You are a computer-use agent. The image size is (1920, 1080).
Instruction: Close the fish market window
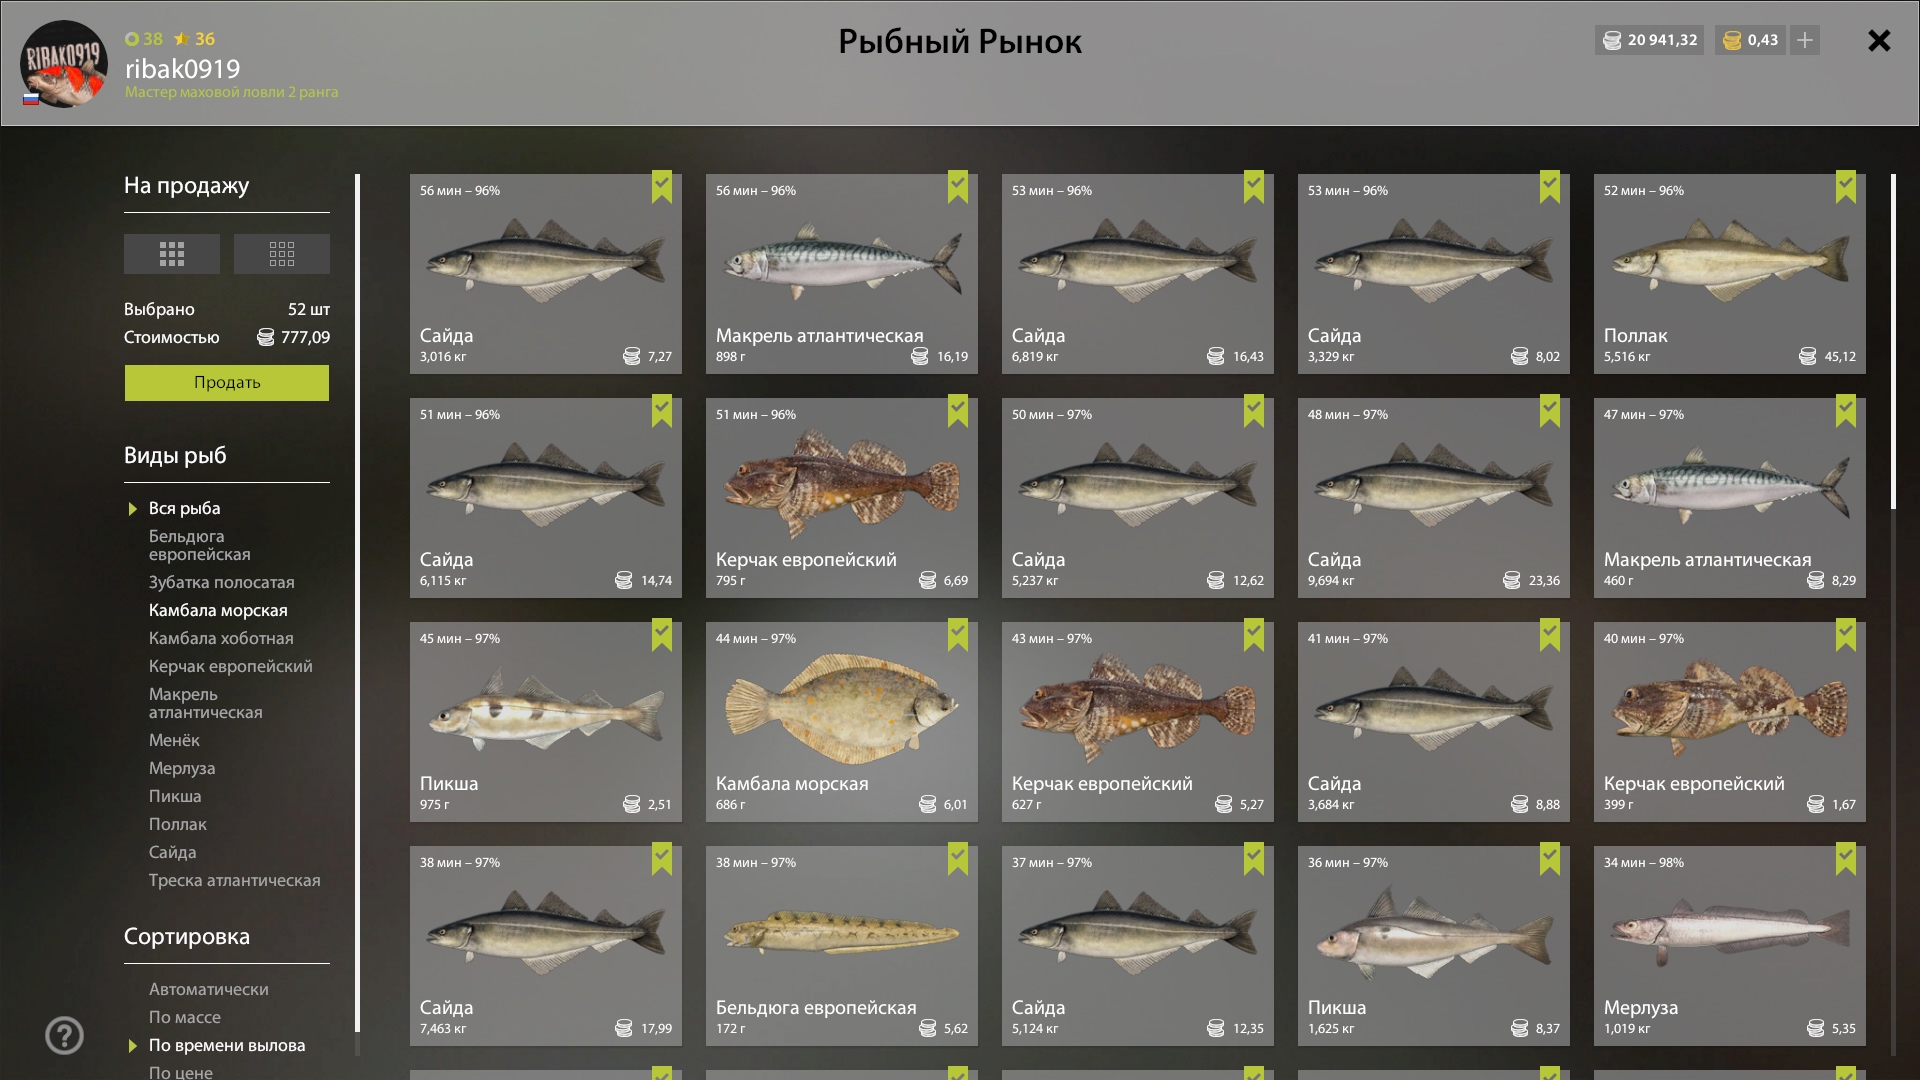[x=1879, y=40]
